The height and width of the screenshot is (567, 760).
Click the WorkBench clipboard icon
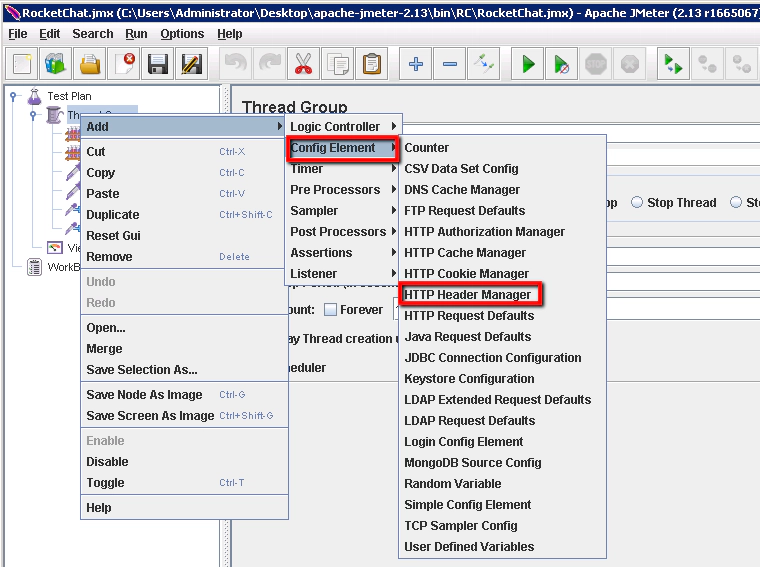tap(34, 267)
